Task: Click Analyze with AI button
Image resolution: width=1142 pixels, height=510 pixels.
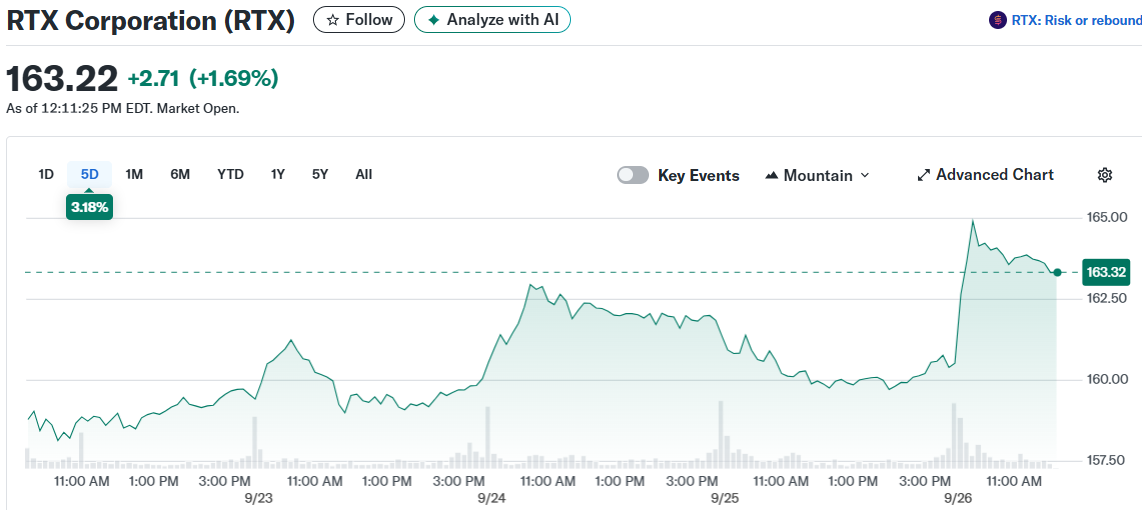Action: (x=492, y=20)
